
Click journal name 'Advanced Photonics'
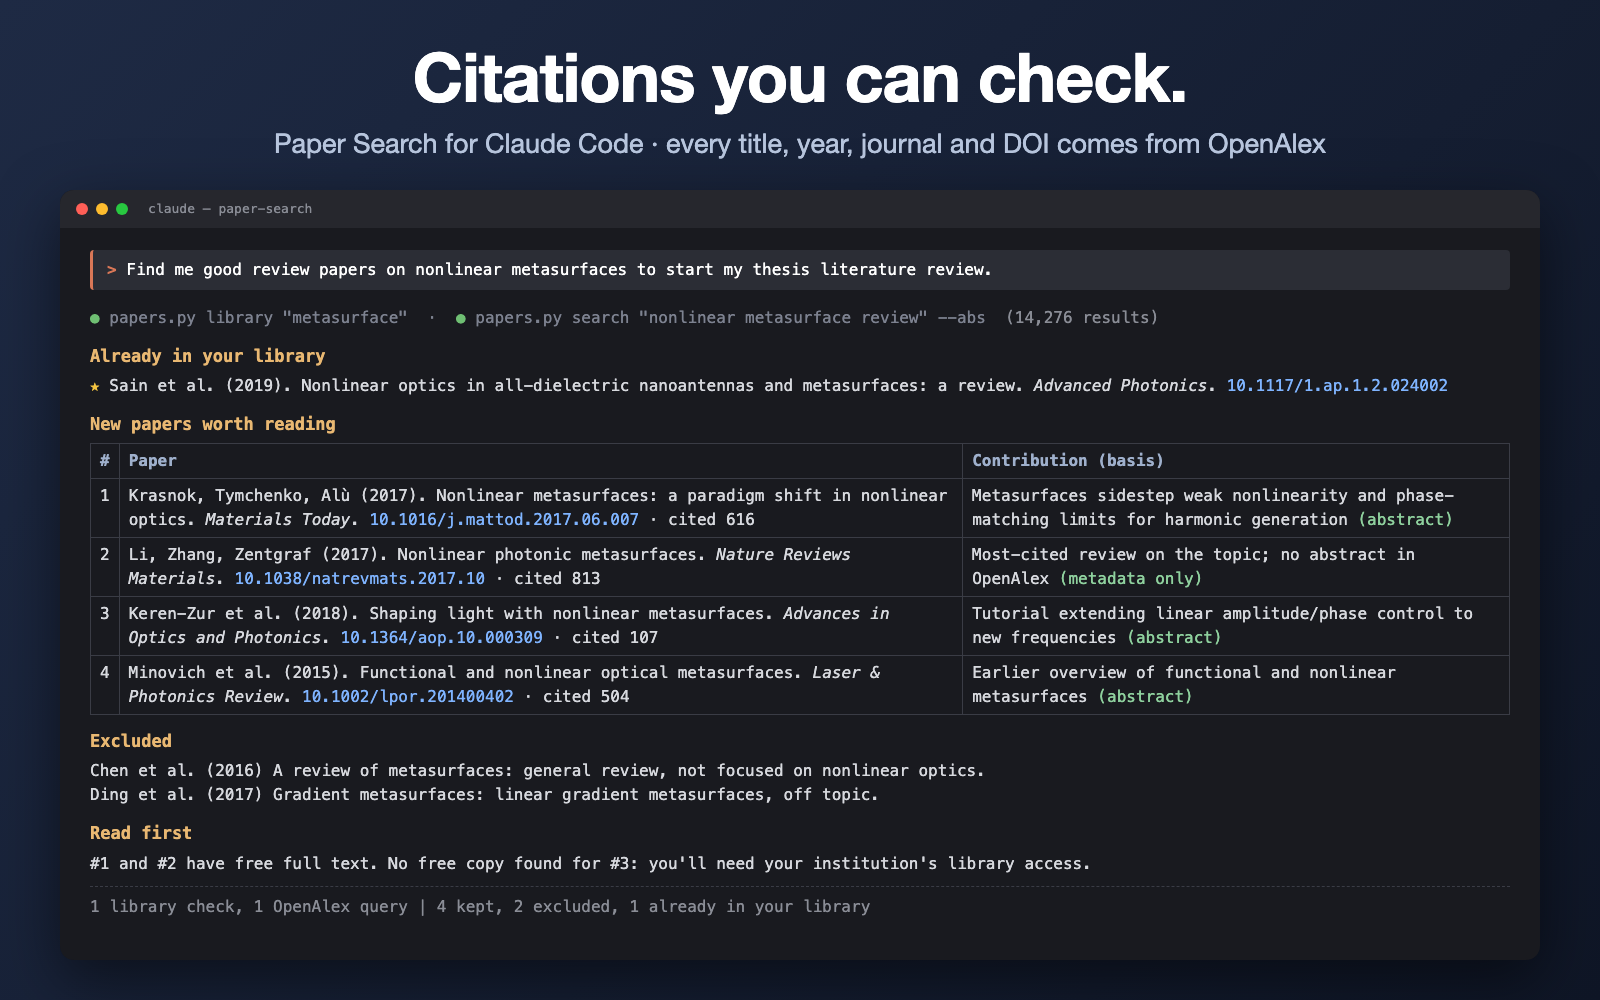coord(1120,386)
